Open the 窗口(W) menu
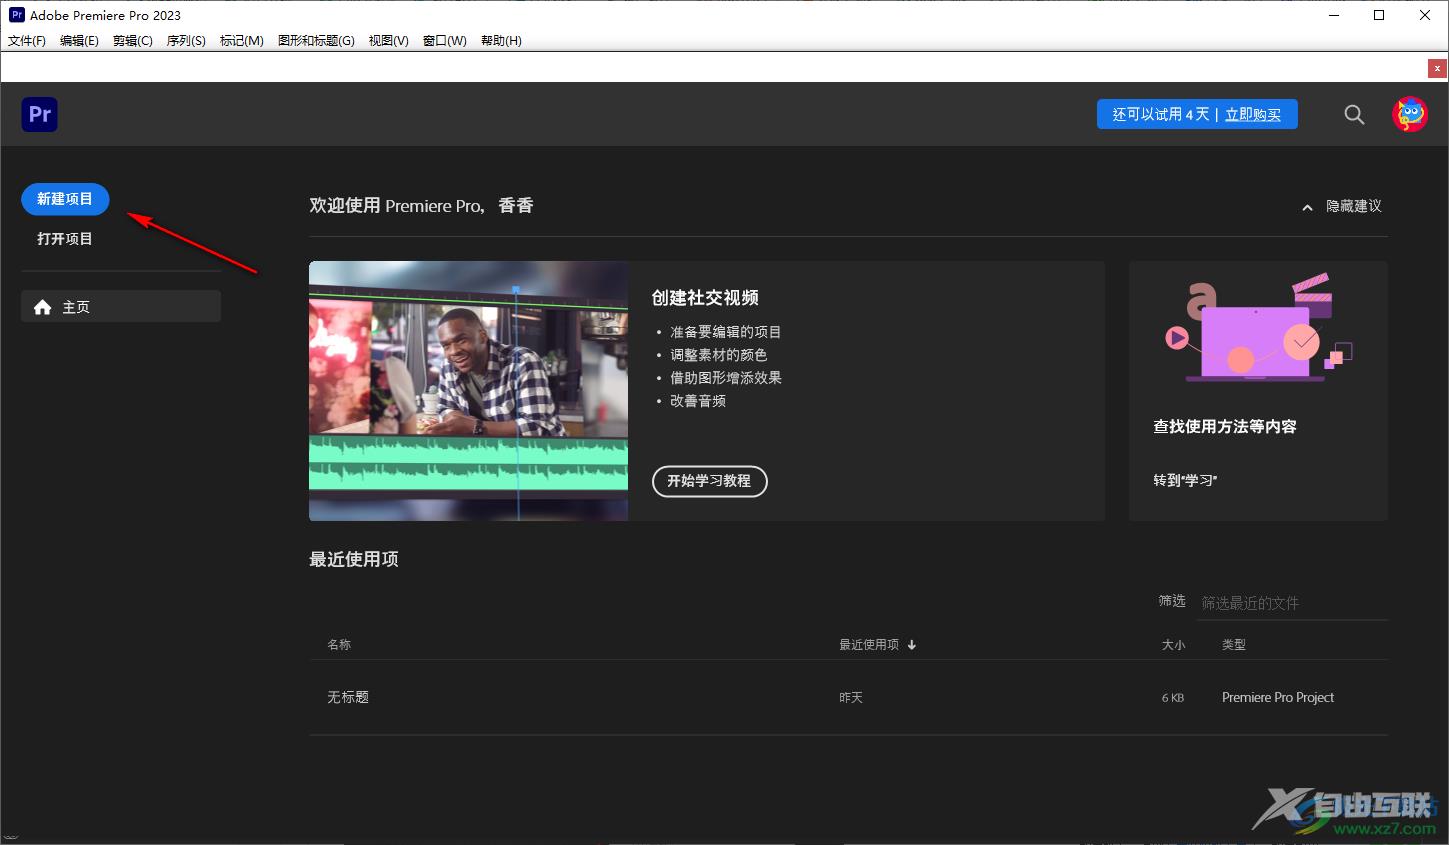The width and height of the screenshot is (1449, 845). coord(444,41)
